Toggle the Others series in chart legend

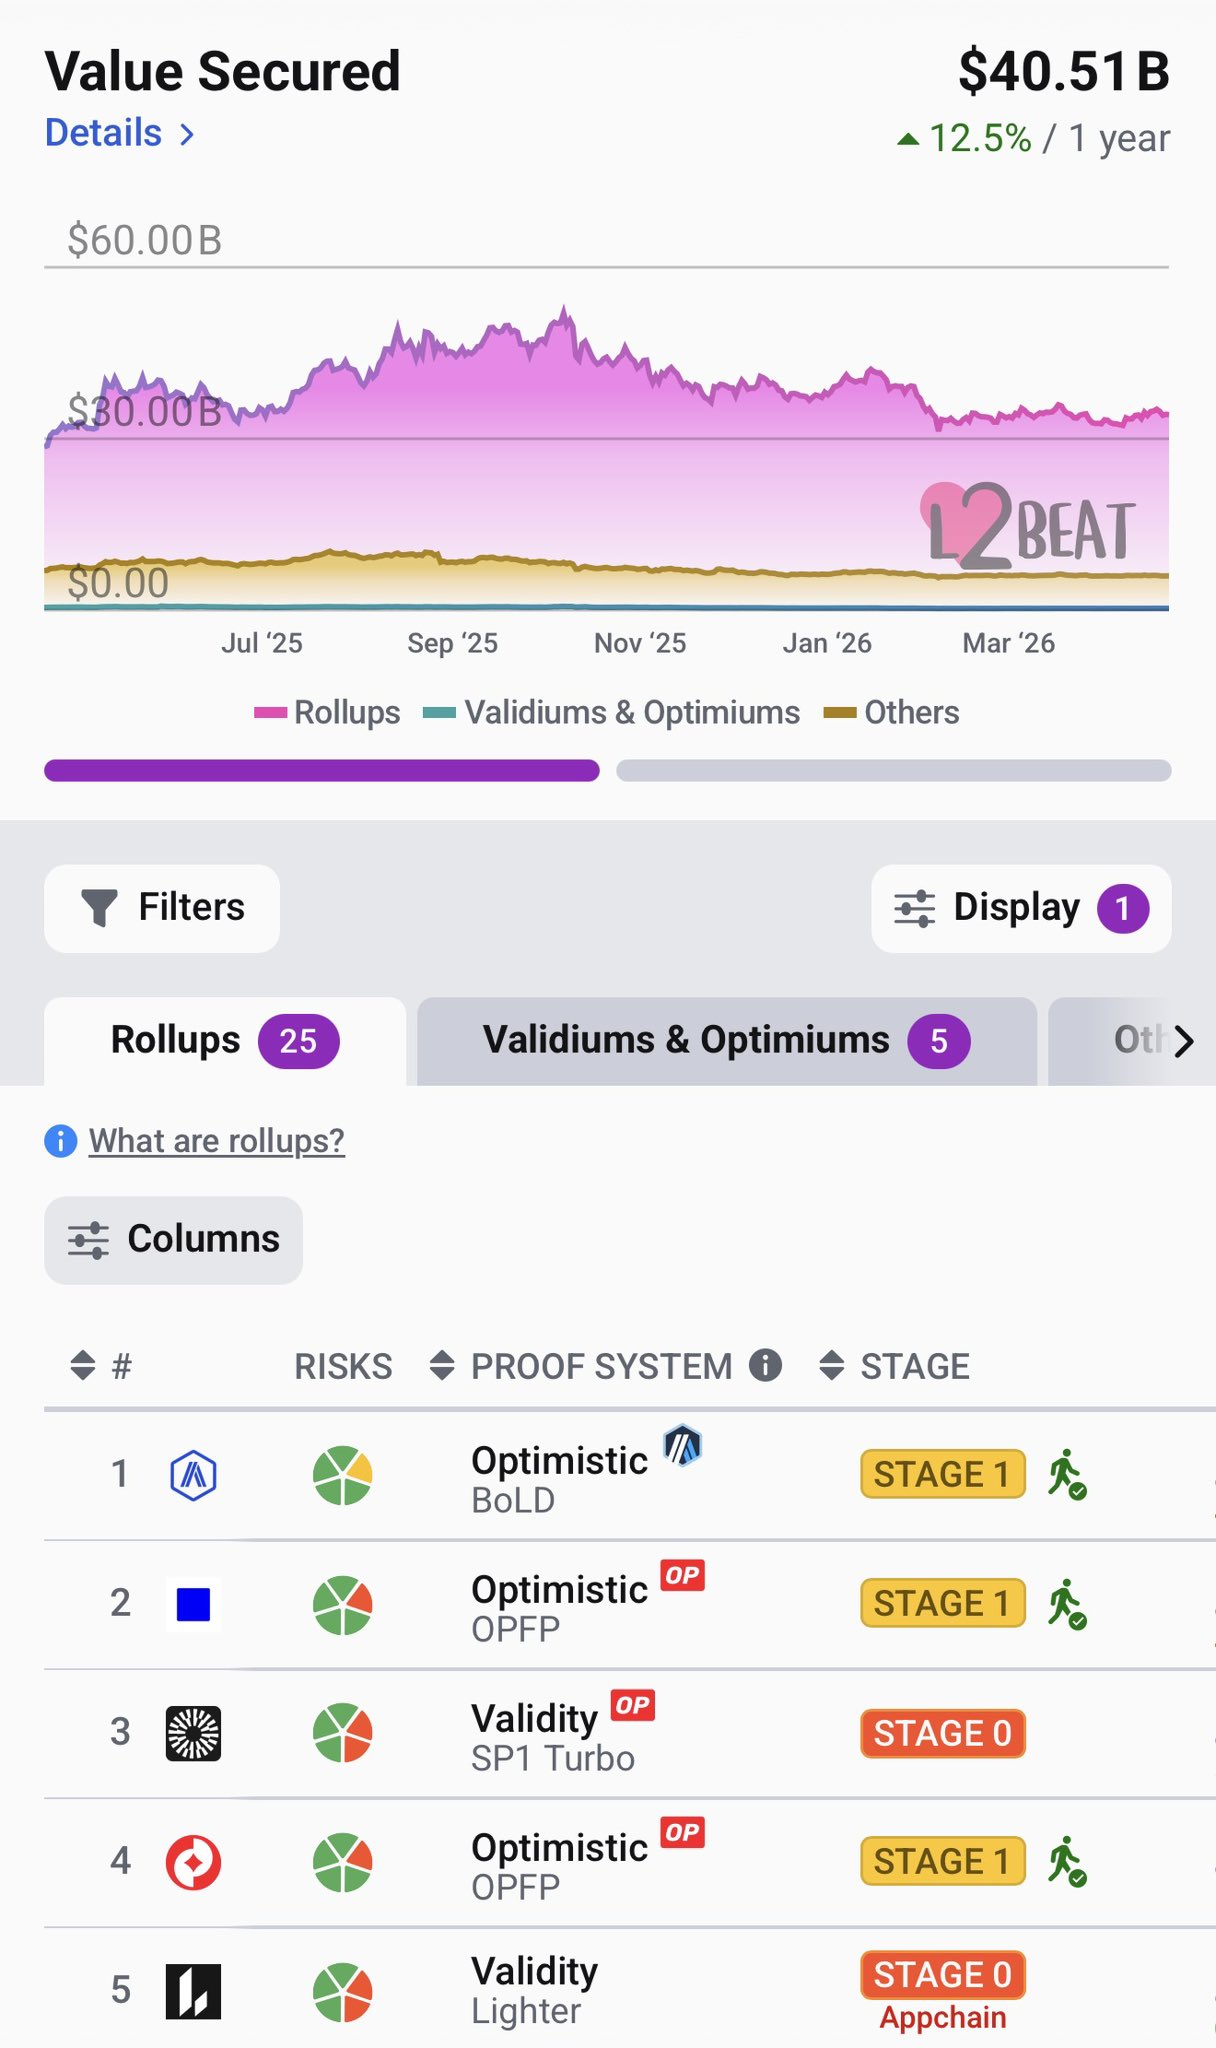pyautogui.click(x=891, y=712)
